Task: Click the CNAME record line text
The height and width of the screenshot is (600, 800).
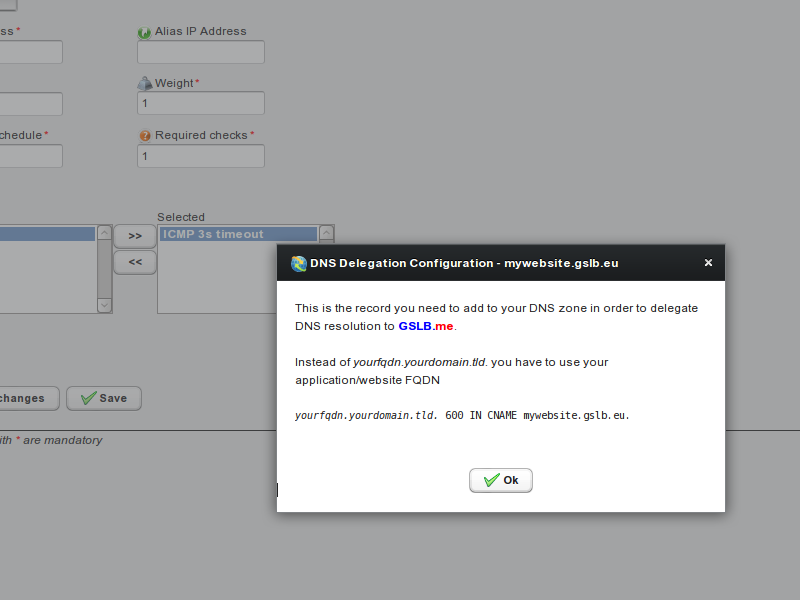Action: pos(462,415)
